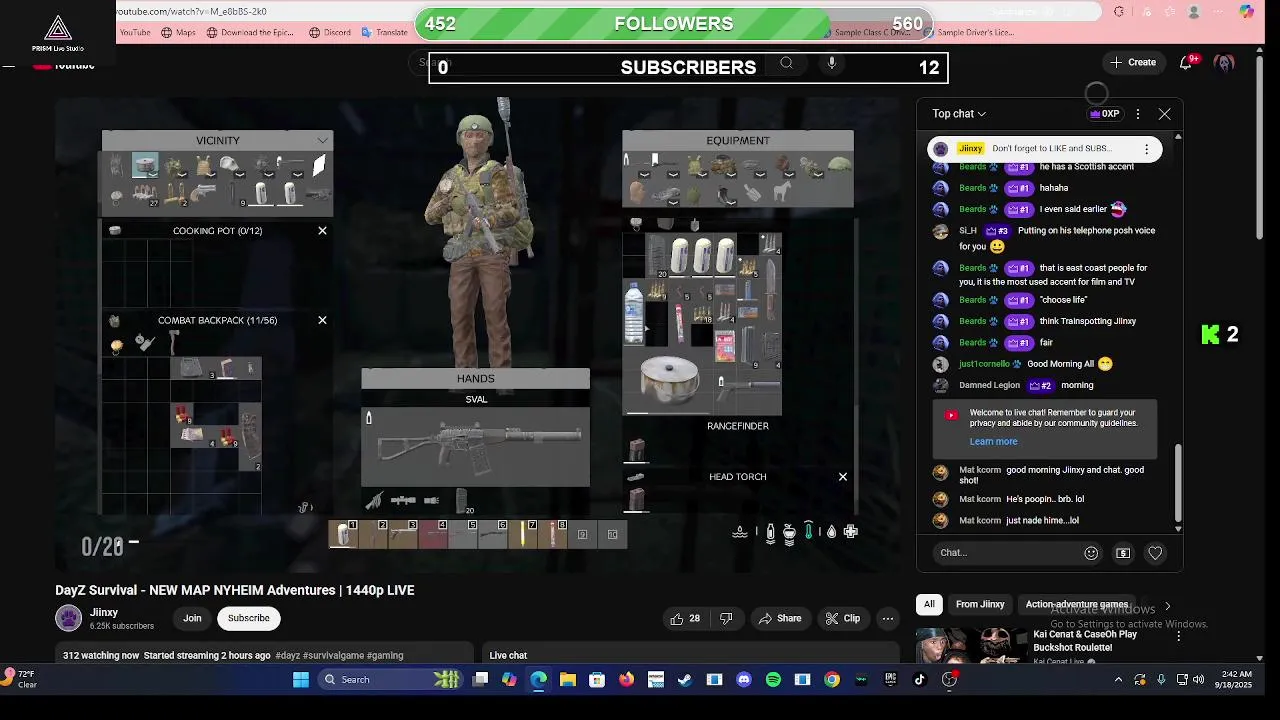Select the SVAL rifle in Hands
1280x720 pixels.
[x=476, y=448]
